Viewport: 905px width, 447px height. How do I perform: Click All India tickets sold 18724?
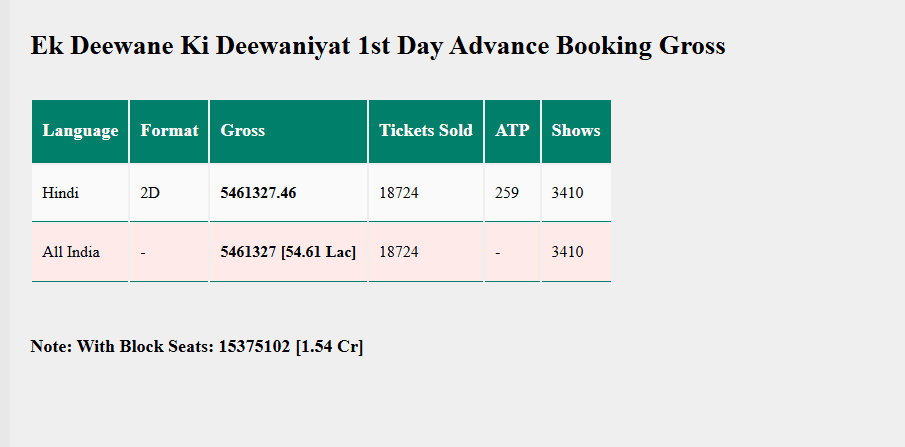tap(399, 252)
